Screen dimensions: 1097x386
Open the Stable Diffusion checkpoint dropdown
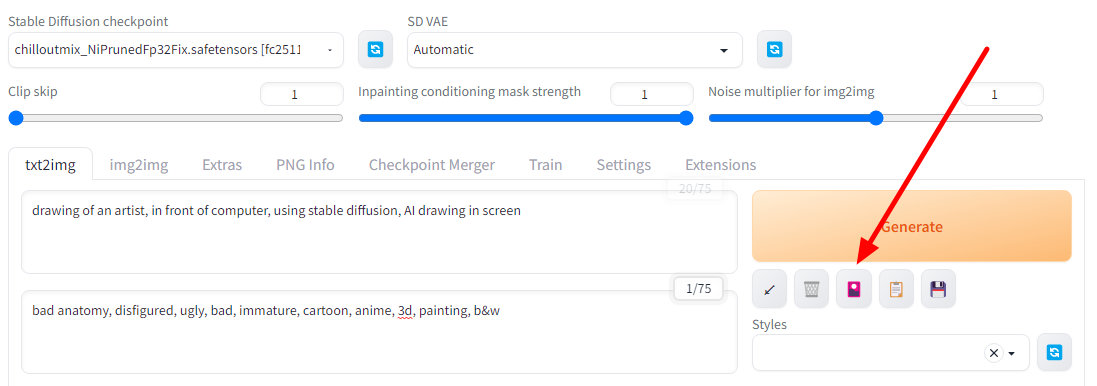click(176, 50)
